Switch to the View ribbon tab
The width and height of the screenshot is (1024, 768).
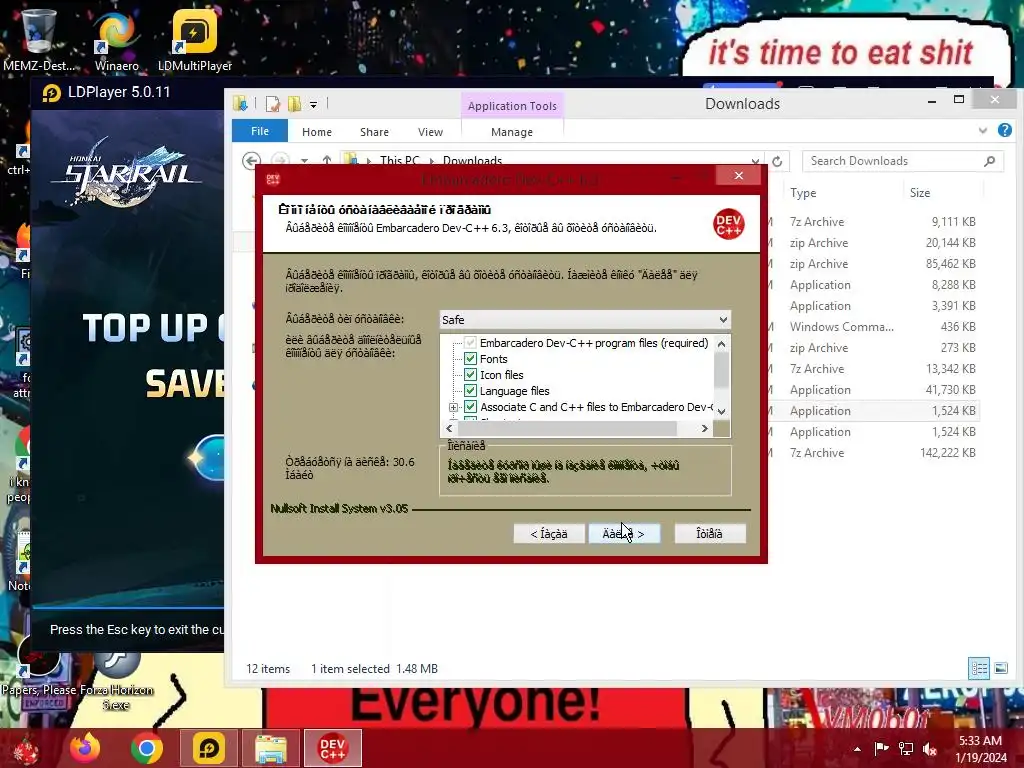click(430, 132)
